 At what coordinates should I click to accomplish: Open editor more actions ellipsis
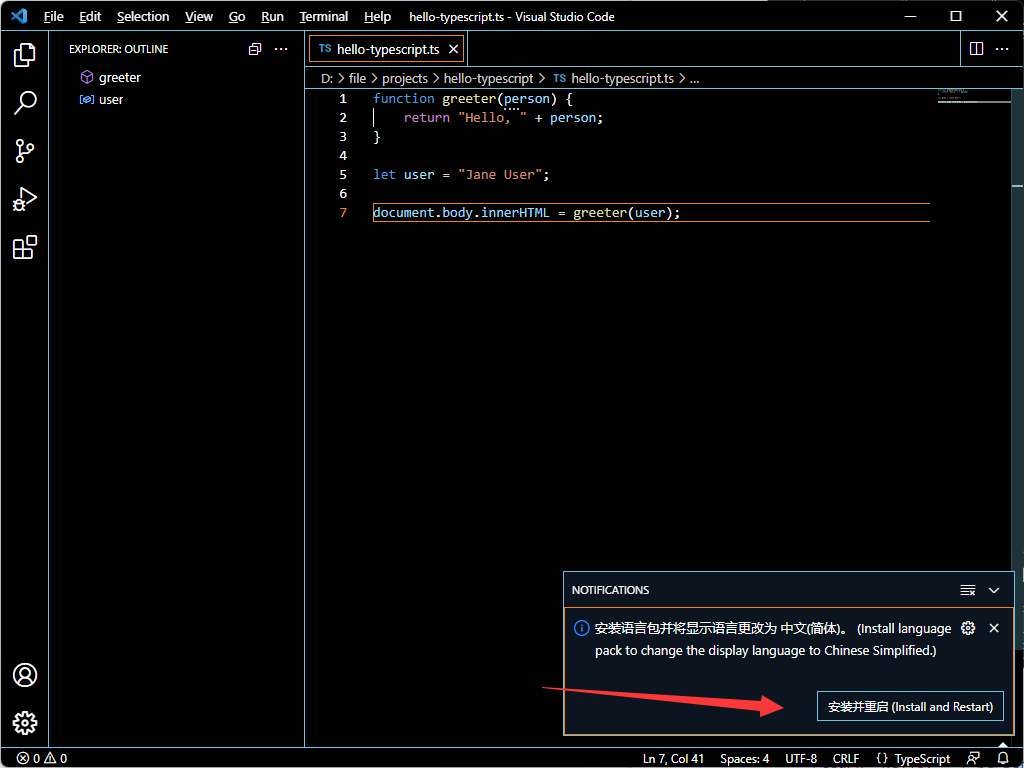1003,49
